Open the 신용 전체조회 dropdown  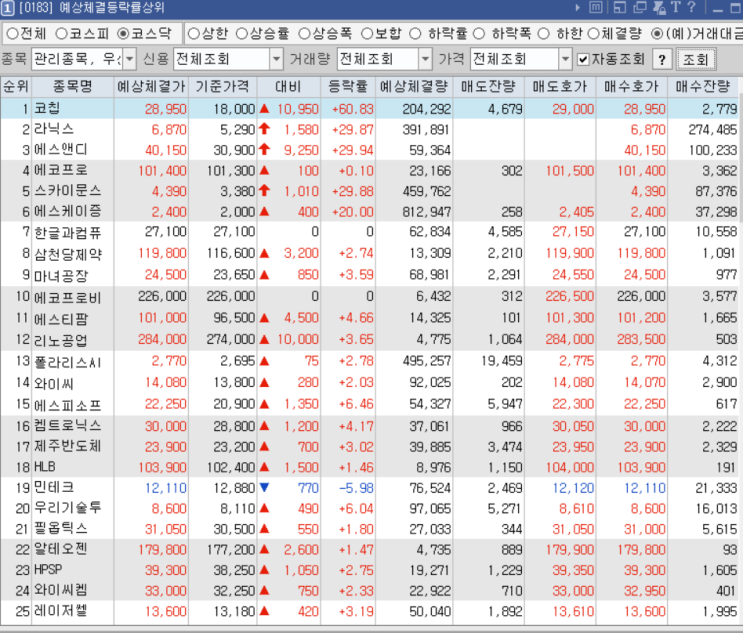[x=277, y=60]
